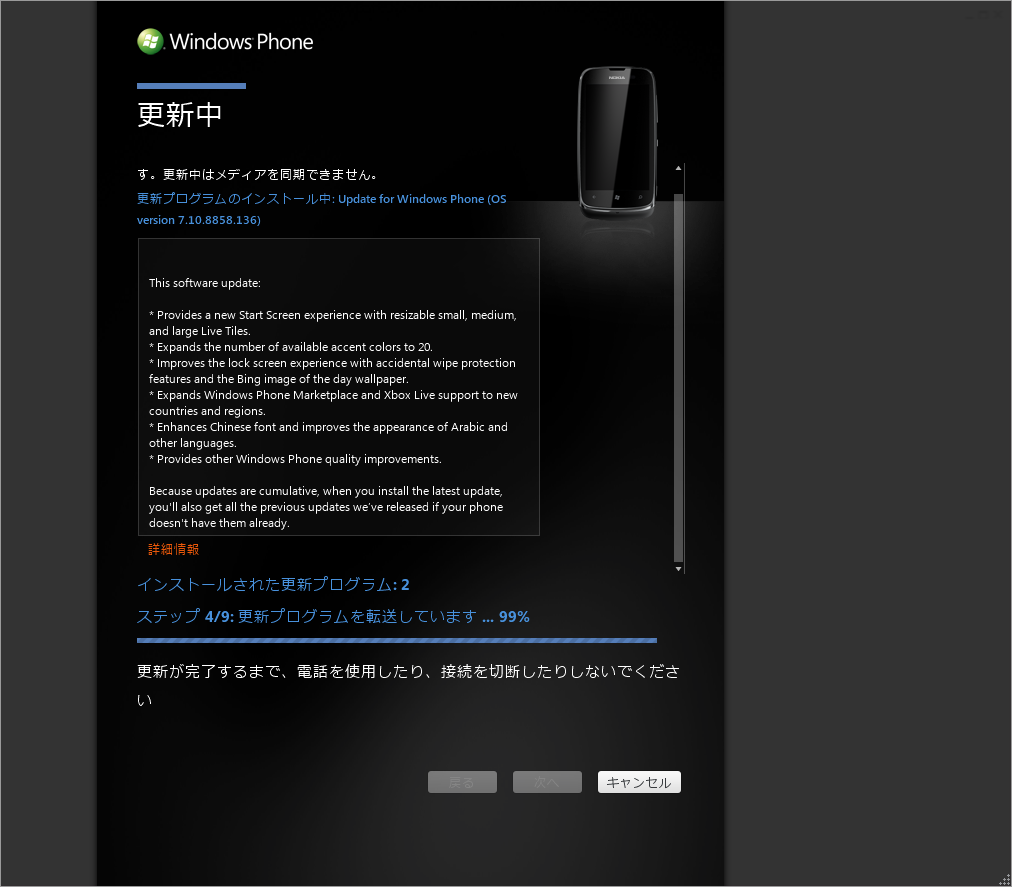Click the accent colors to 20 line
Screen dimensions: 1012x887
click(290, 347)
